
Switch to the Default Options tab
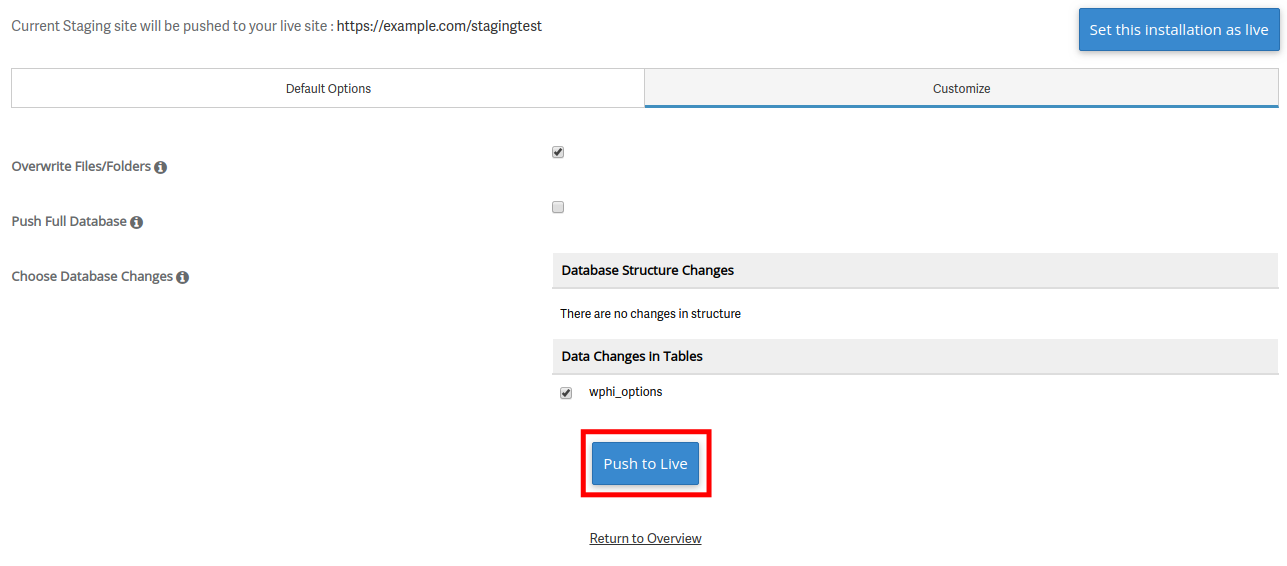point(328,88)
